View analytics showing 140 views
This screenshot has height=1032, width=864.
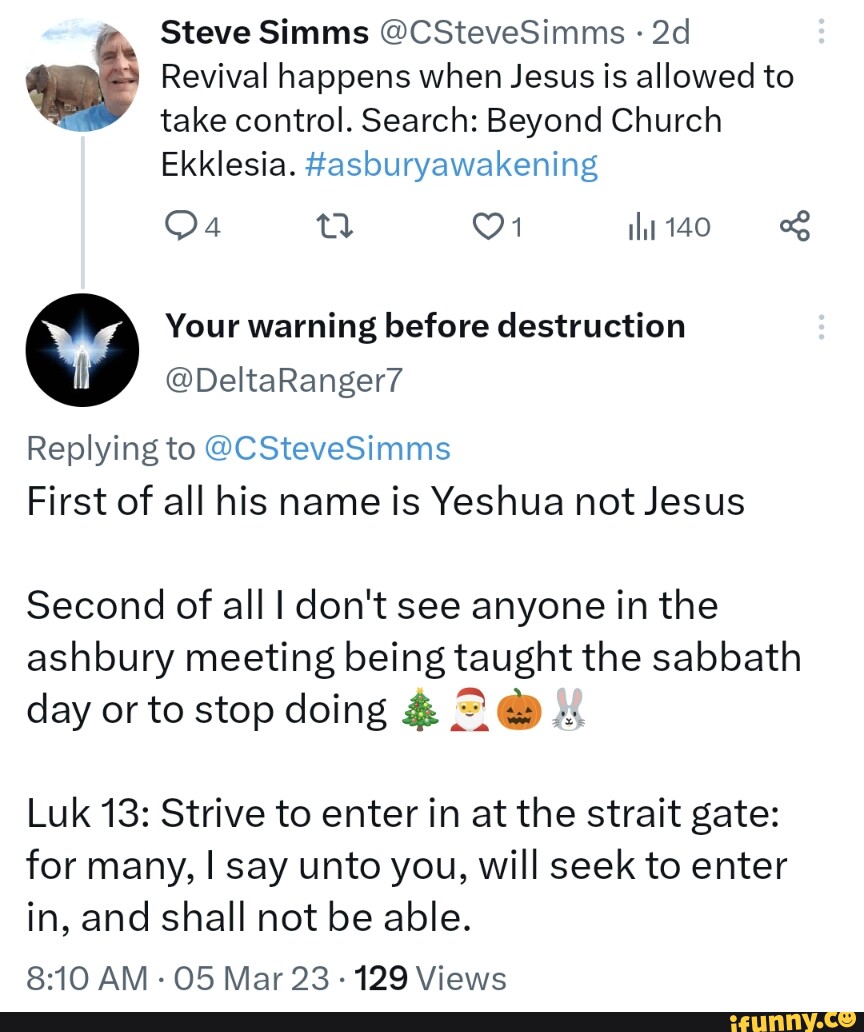click(668, 228)
